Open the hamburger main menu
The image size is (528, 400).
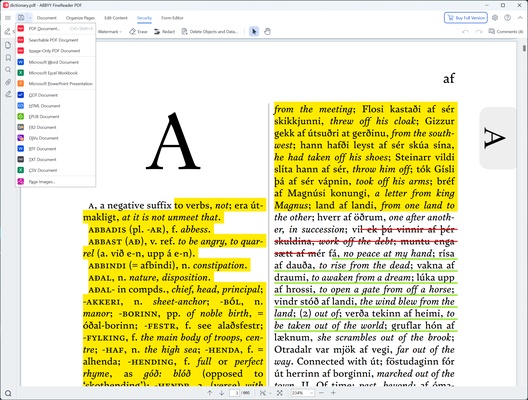click(x=8, y=18)
